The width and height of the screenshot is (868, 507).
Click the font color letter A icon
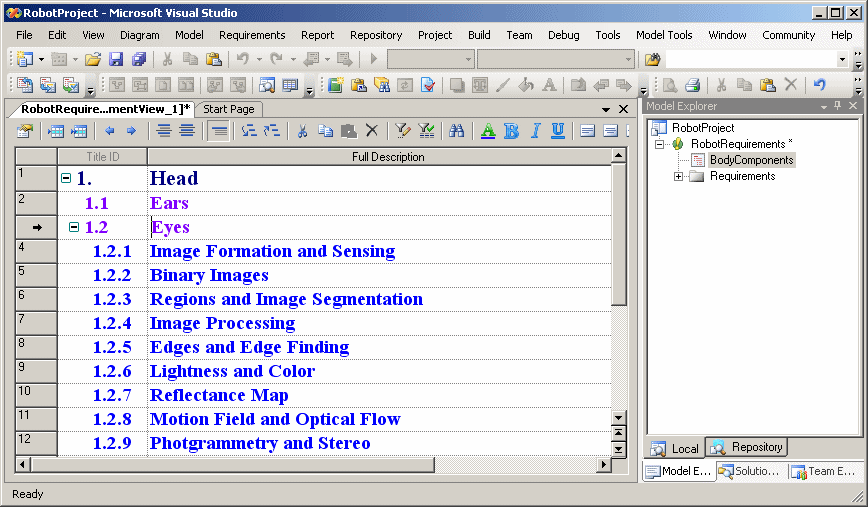[488, 131]
